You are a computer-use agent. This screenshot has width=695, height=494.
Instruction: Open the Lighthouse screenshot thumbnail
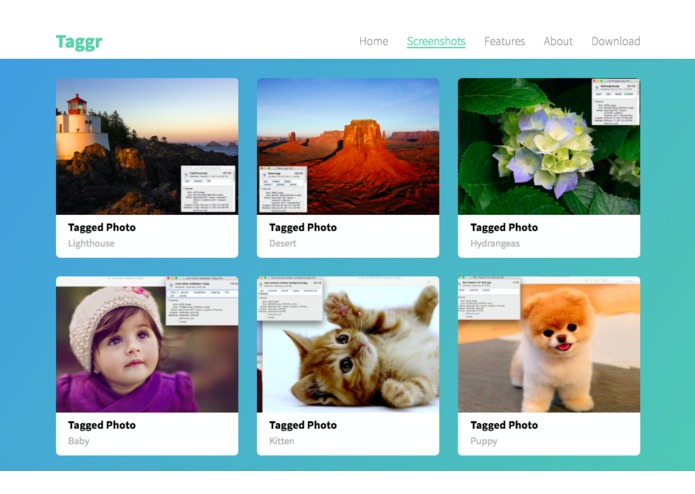[147, 146]
